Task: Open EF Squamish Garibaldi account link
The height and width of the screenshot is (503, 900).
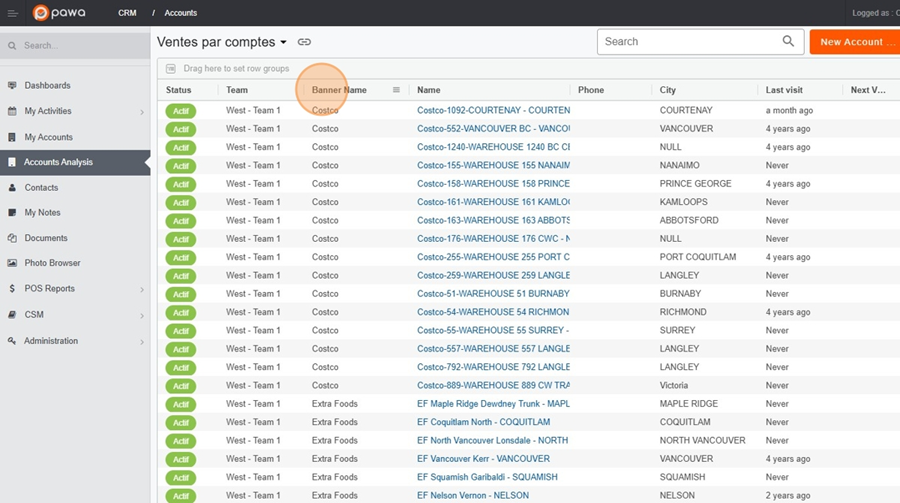Action: coord(487,477)
